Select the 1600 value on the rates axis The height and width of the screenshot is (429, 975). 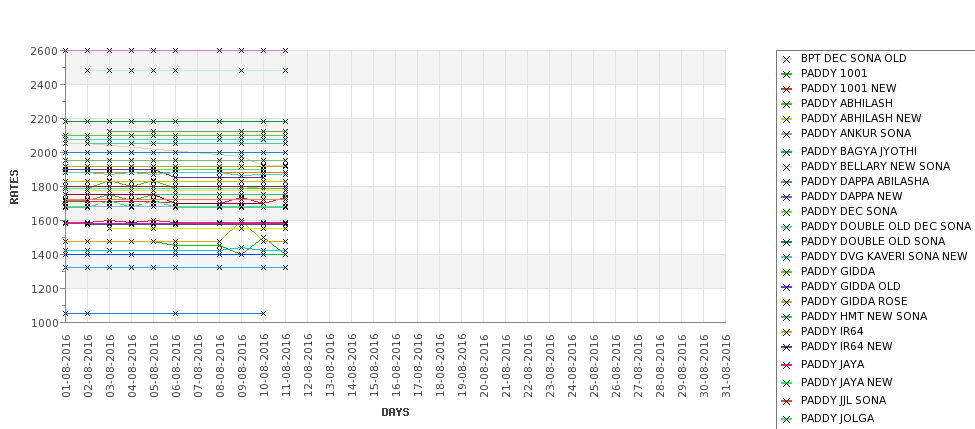44,221
